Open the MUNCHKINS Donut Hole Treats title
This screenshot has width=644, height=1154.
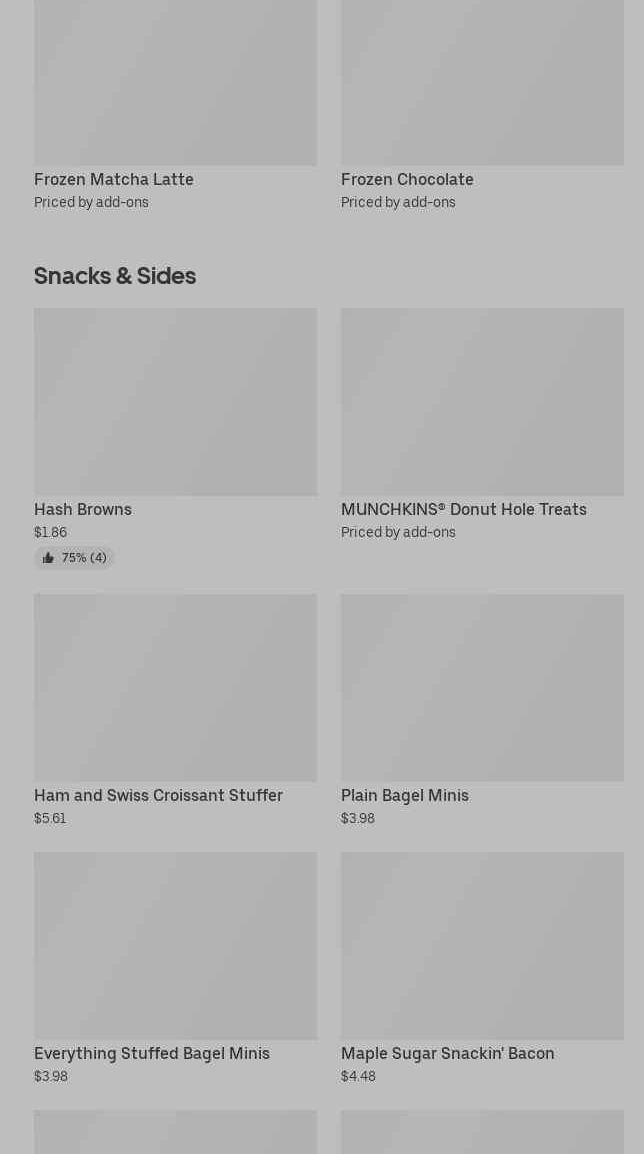coord(463,509)
